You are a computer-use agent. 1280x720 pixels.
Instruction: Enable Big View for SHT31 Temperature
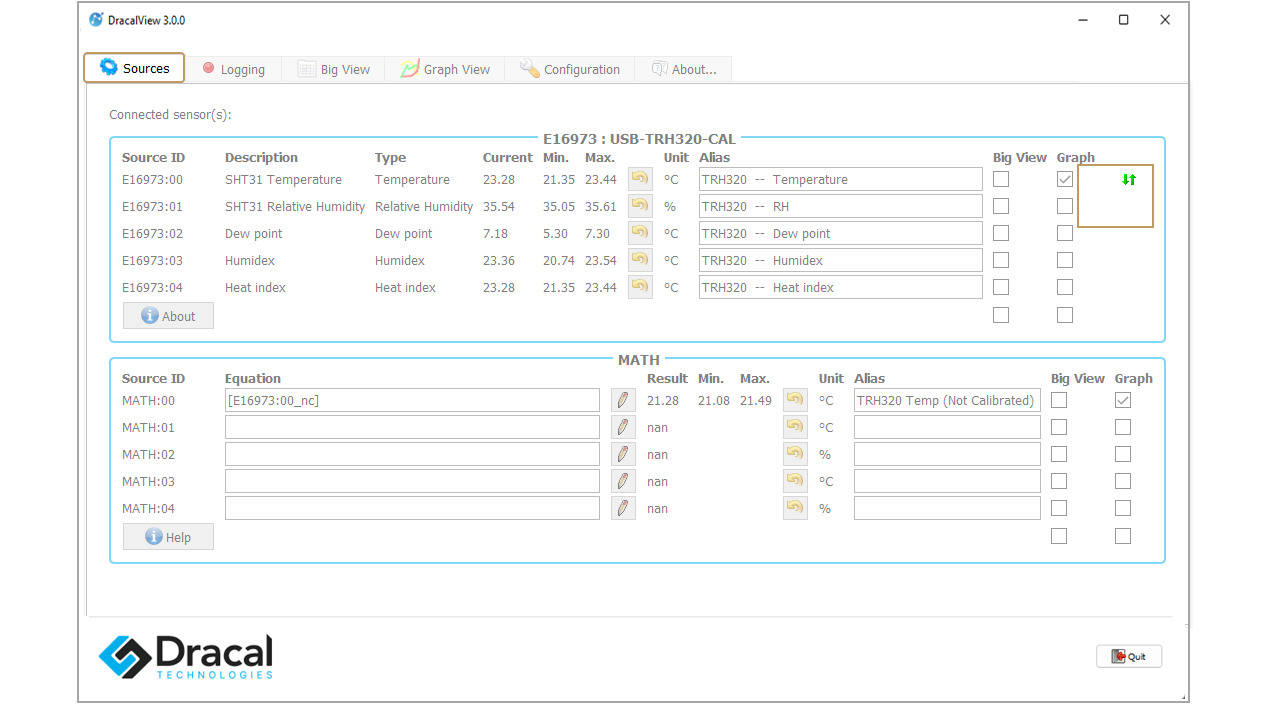pyautogui.click(x=1001, y=179)
